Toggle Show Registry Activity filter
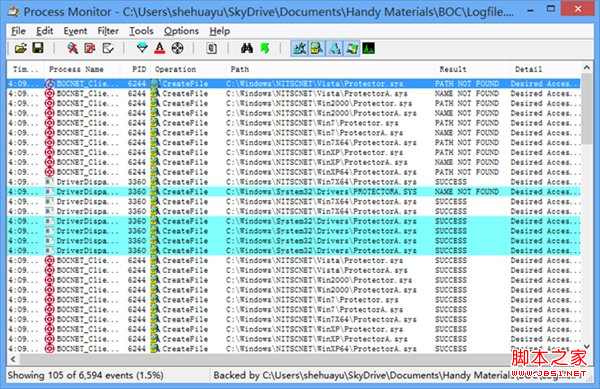 [300, 49]
